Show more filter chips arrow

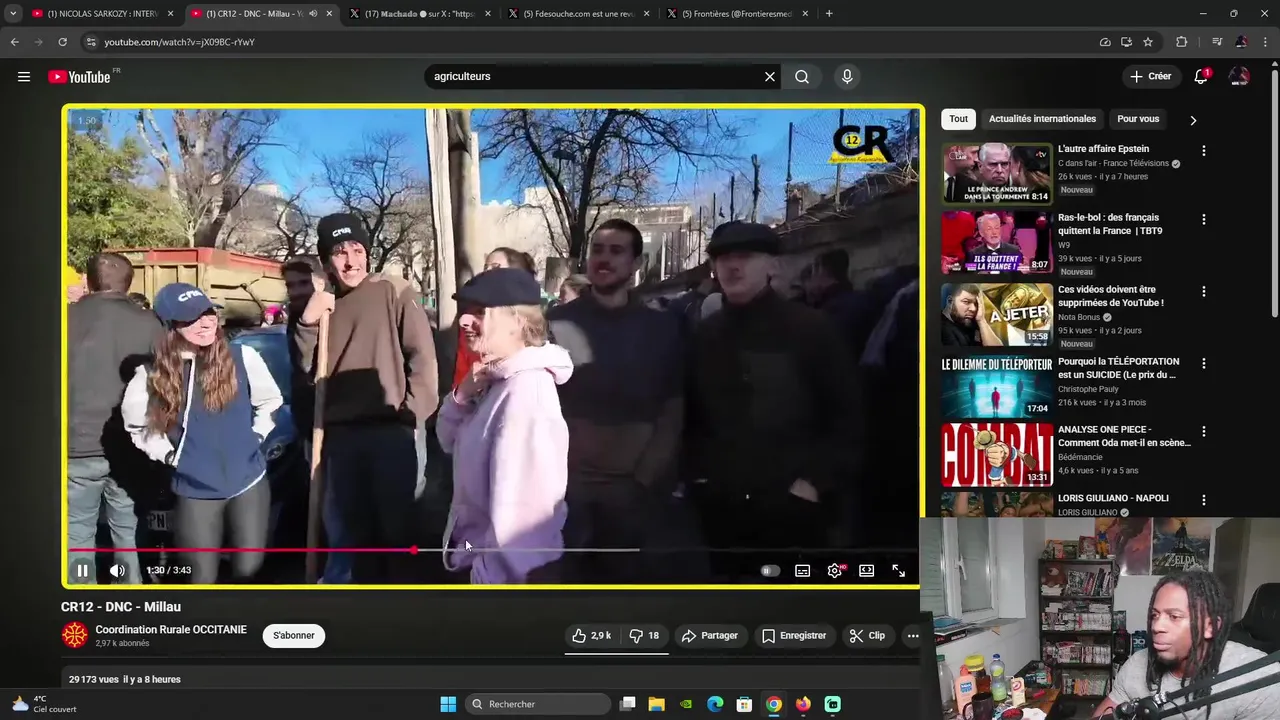pyautogui.click(x=1193, y=120)
